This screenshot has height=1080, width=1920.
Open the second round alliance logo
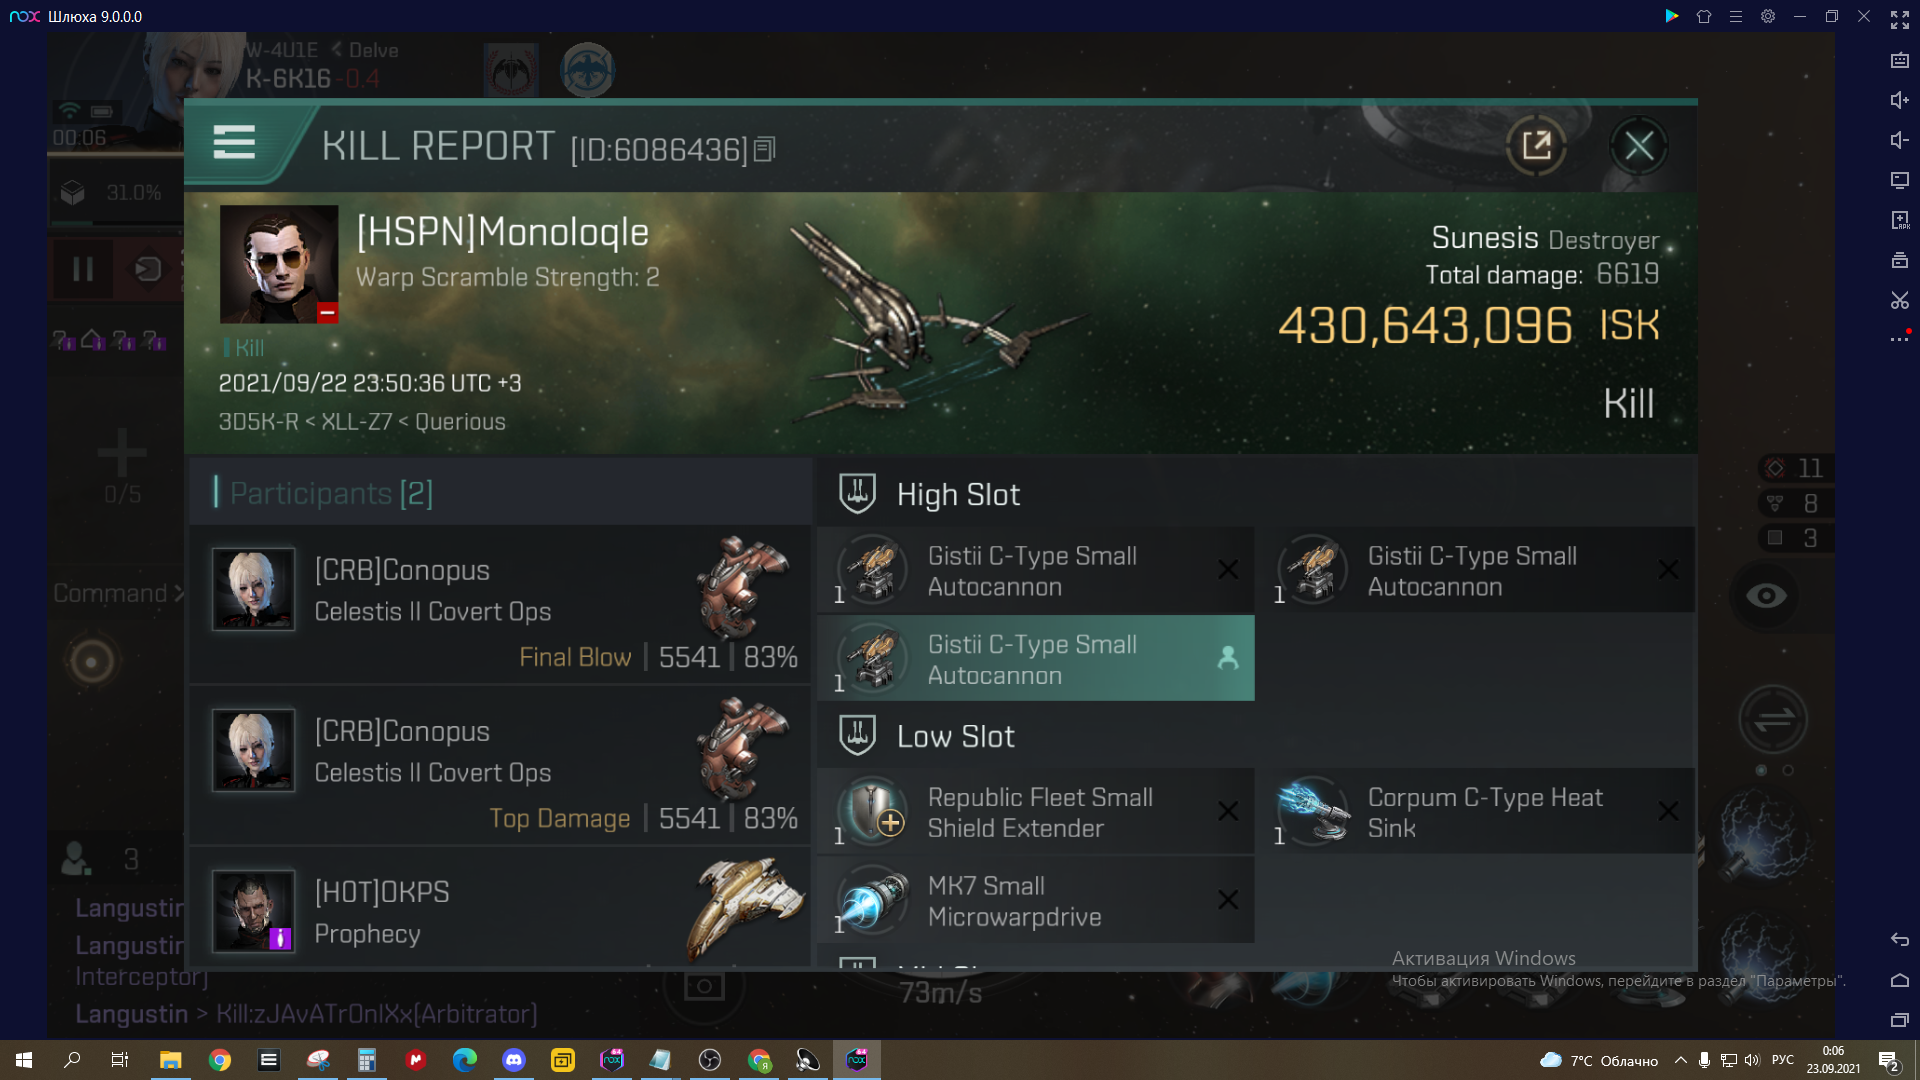point(587,70)
